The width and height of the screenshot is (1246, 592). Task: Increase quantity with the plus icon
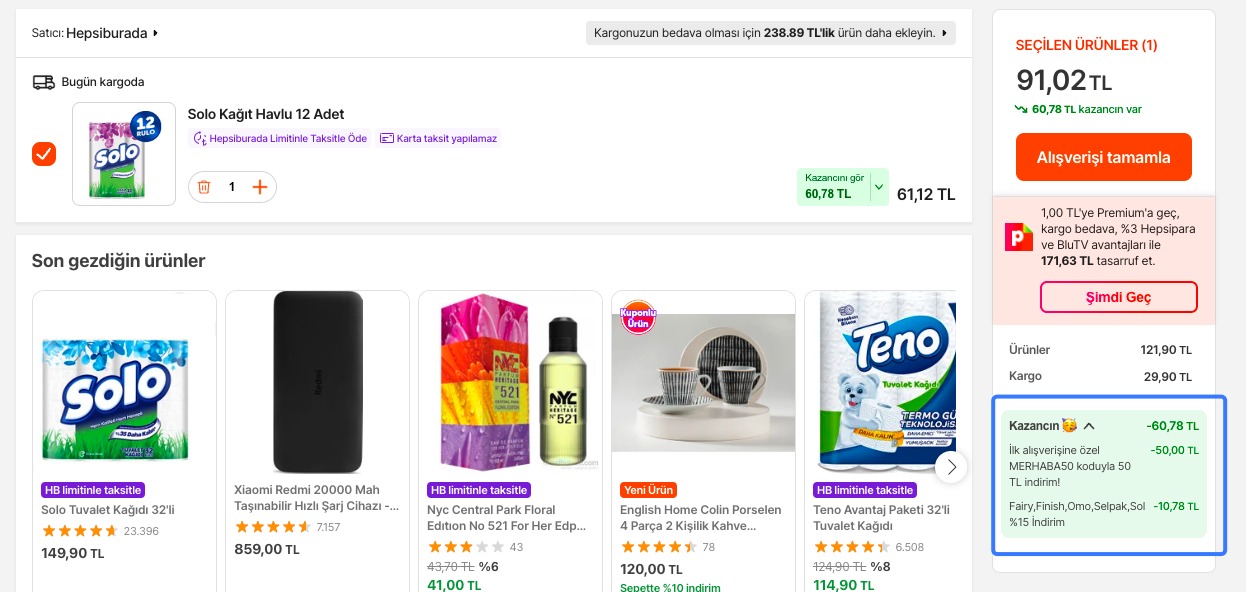(260, 187)
